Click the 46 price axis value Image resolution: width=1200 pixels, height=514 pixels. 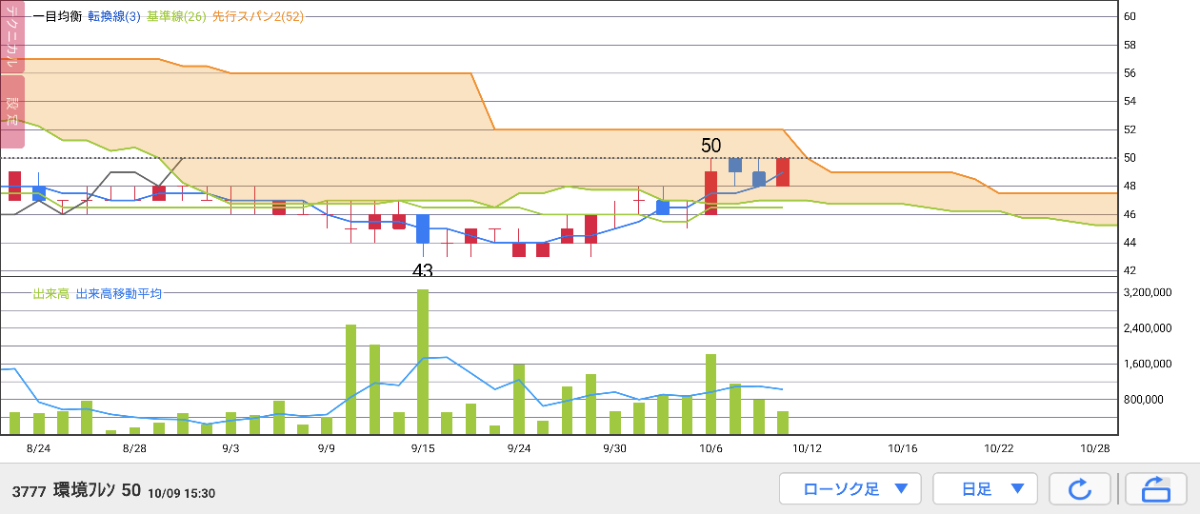(1131, 214)
